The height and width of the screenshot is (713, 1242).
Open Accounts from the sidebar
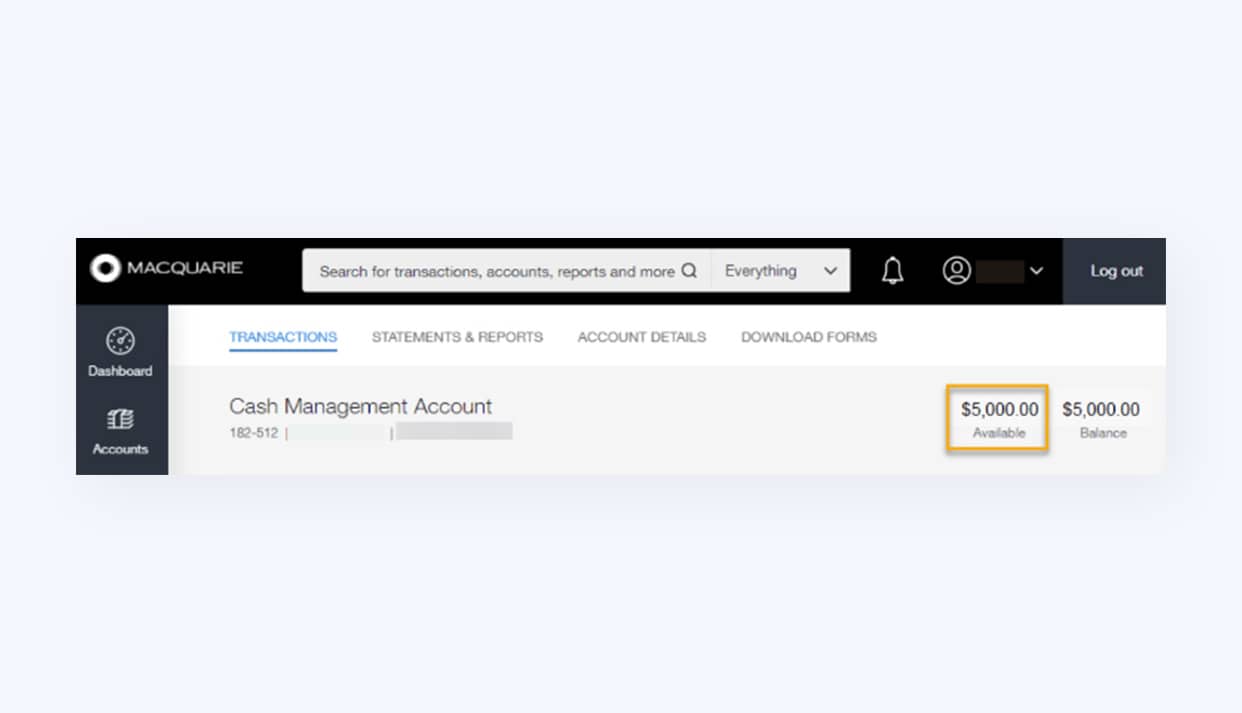(121, 431)
